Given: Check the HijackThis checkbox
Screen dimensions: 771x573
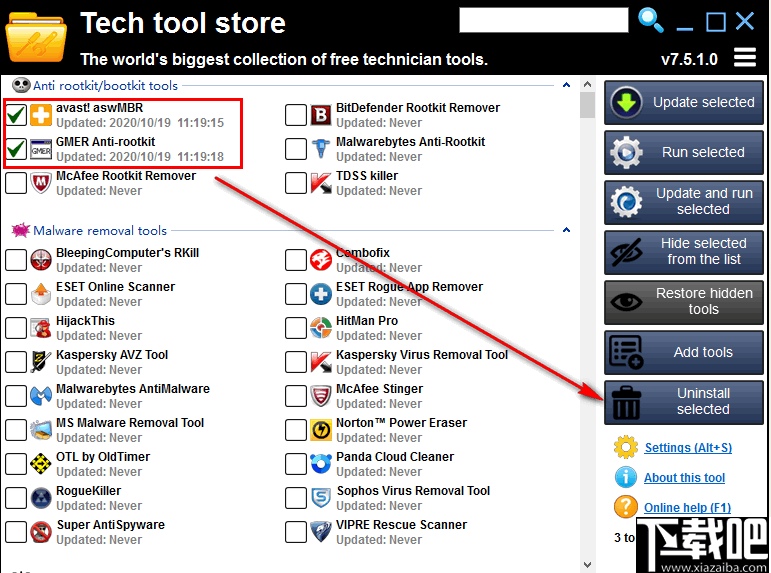Looking at the screenshot, I should 16,328.
